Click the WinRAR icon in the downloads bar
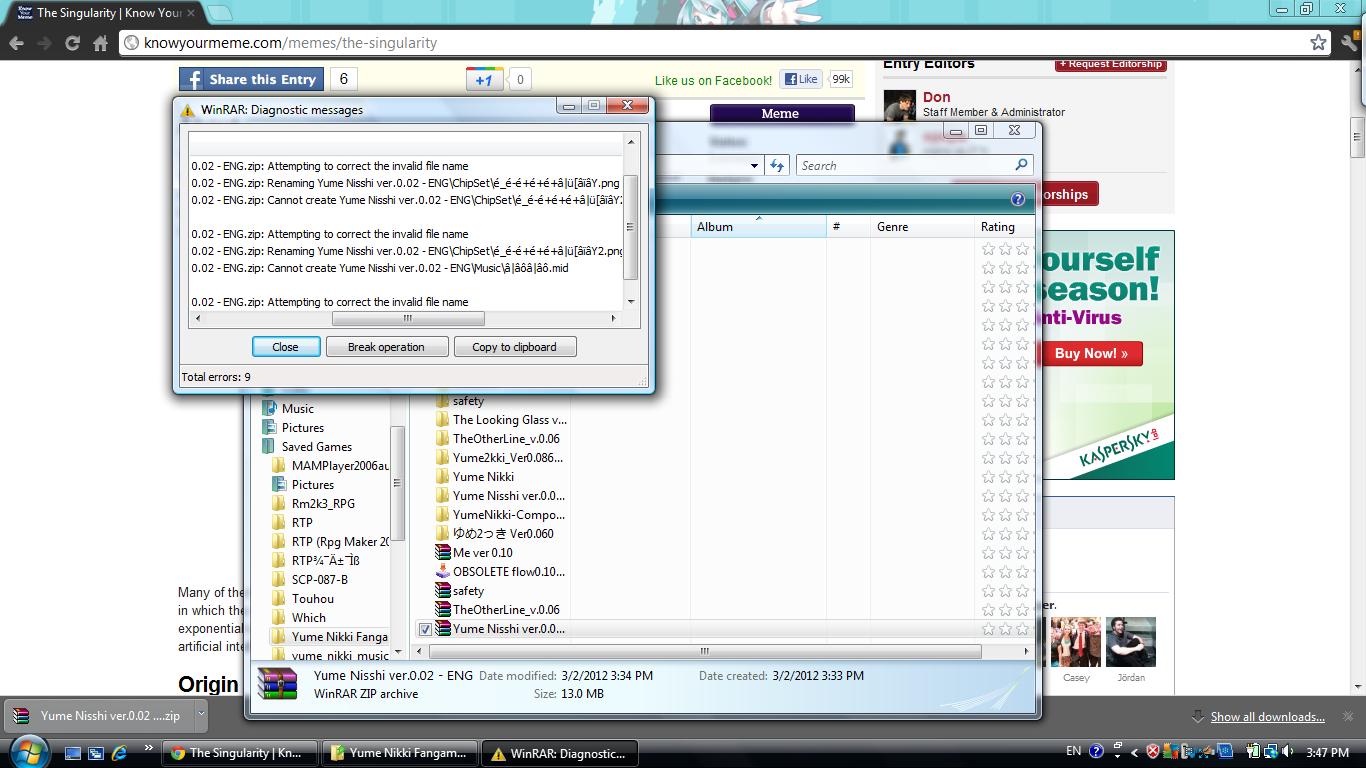 [x=21, y=716]
